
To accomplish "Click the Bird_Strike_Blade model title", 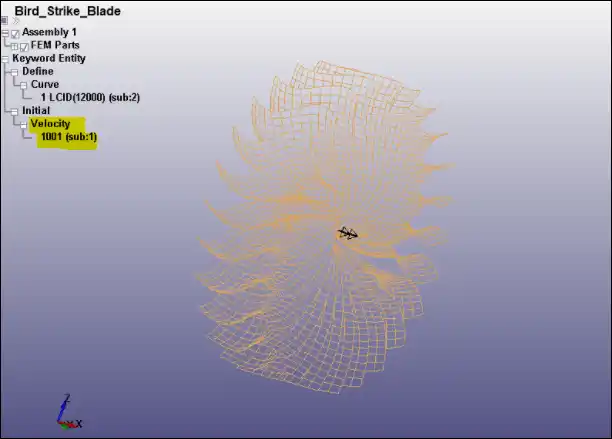I will pyautogui.click(x=68, y=11).
